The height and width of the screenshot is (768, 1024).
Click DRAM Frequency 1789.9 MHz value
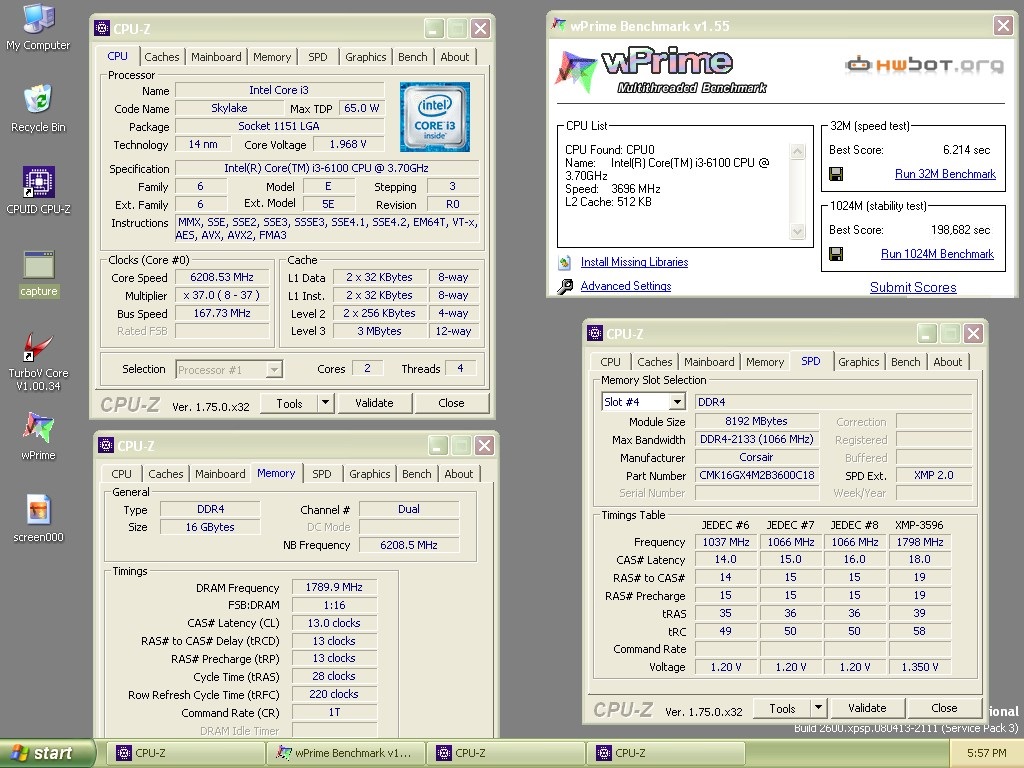[334, 587]
